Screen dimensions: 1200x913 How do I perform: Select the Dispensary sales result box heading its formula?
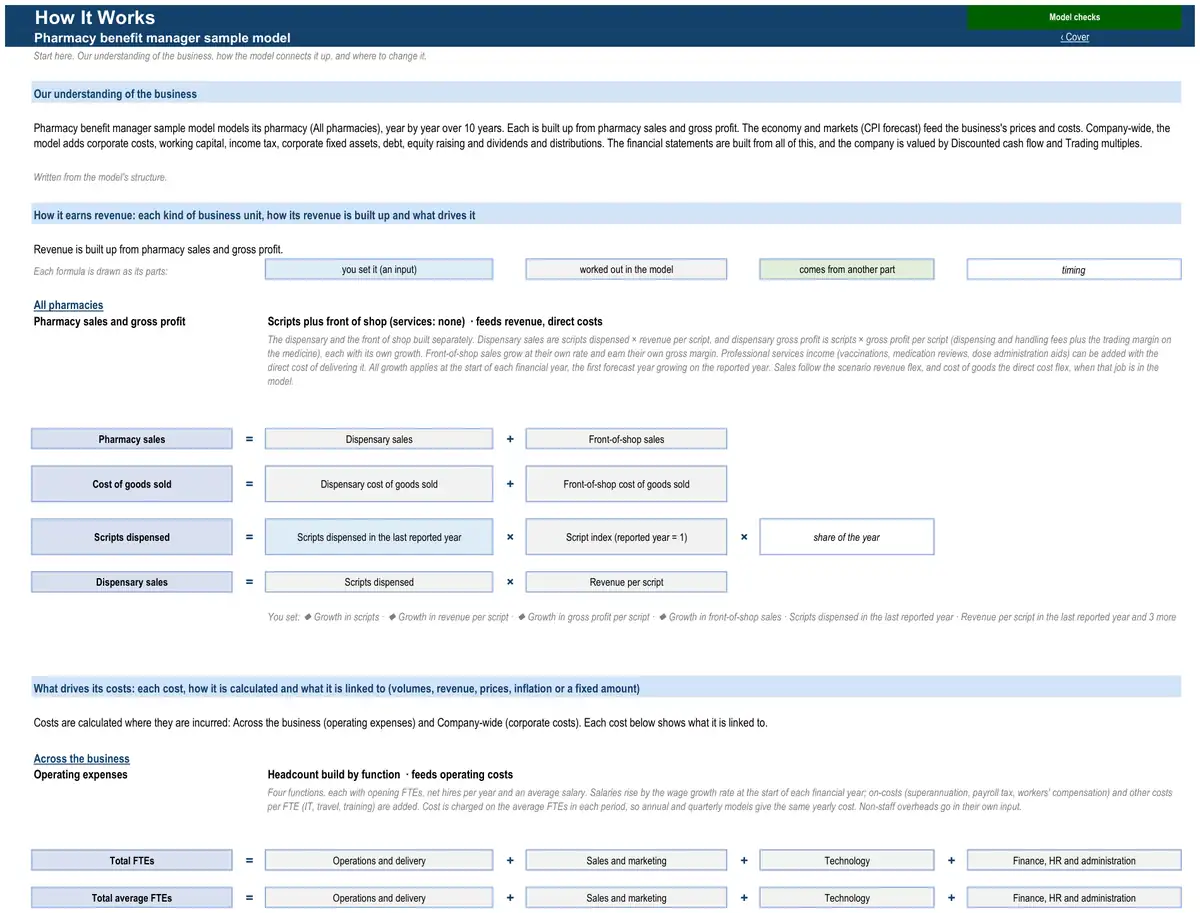(132, 582)
